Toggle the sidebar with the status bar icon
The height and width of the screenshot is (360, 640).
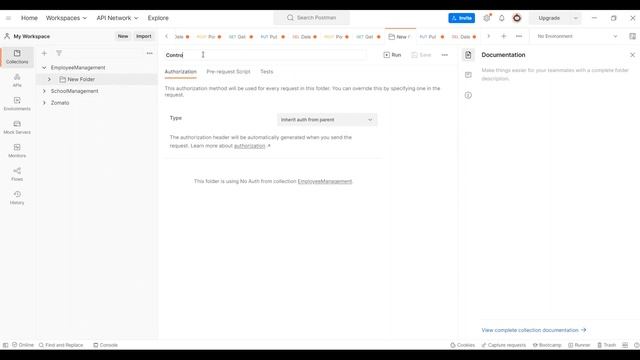pyautogui.click(x=5, y=345)
